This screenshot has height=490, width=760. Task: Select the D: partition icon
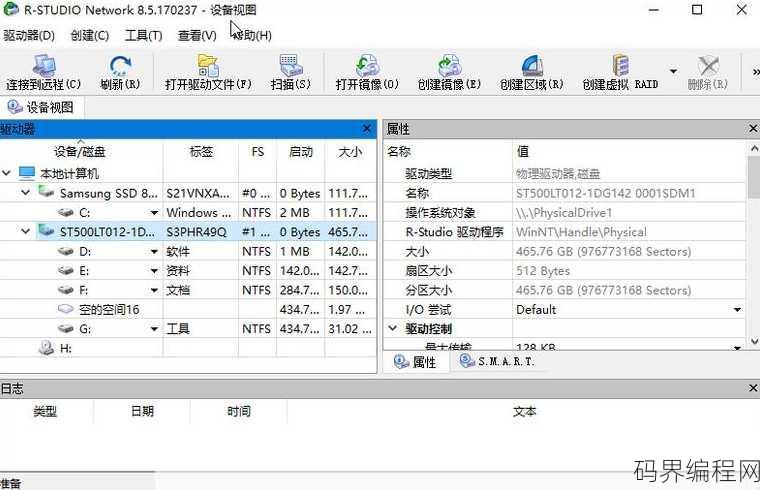pos(65,252)
